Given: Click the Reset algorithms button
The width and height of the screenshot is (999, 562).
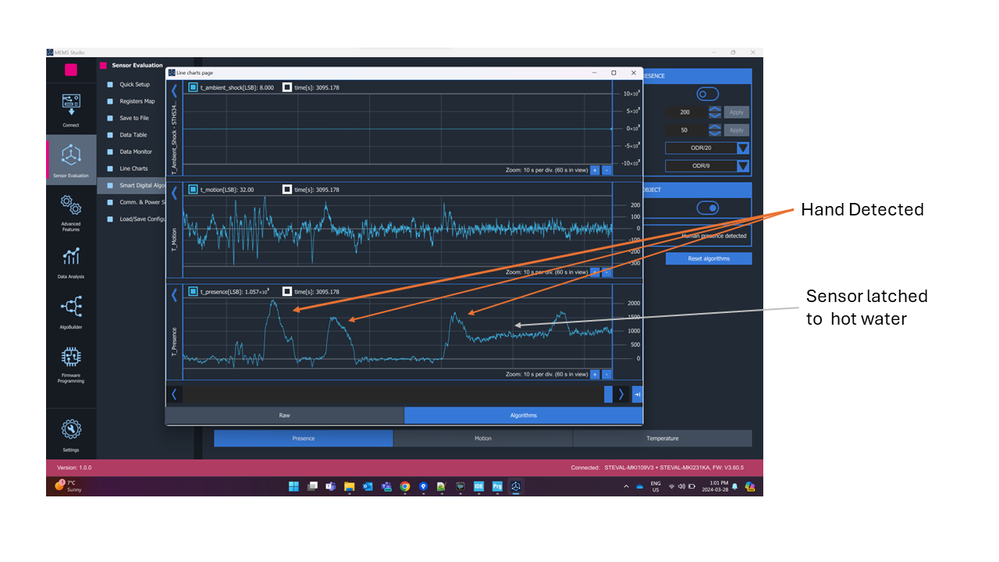Looking at the screenshot, I should point(708,259).
